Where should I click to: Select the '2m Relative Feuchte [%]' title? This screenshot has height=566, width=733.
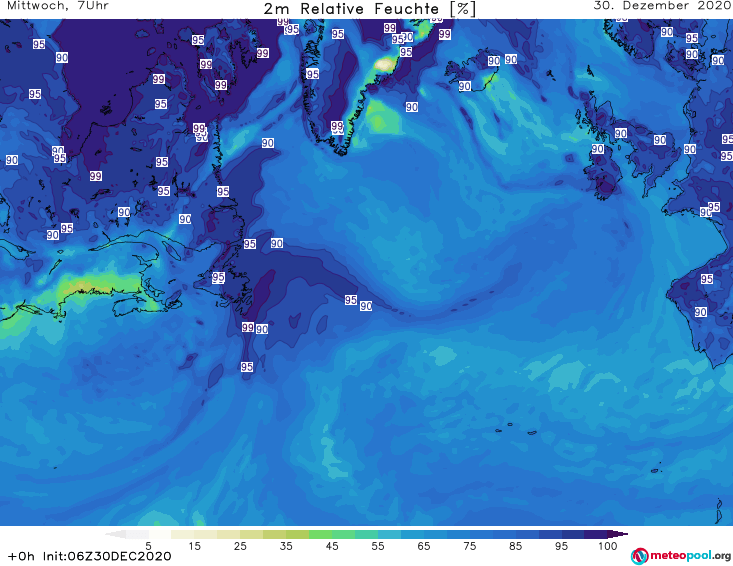tap(369, 9)
